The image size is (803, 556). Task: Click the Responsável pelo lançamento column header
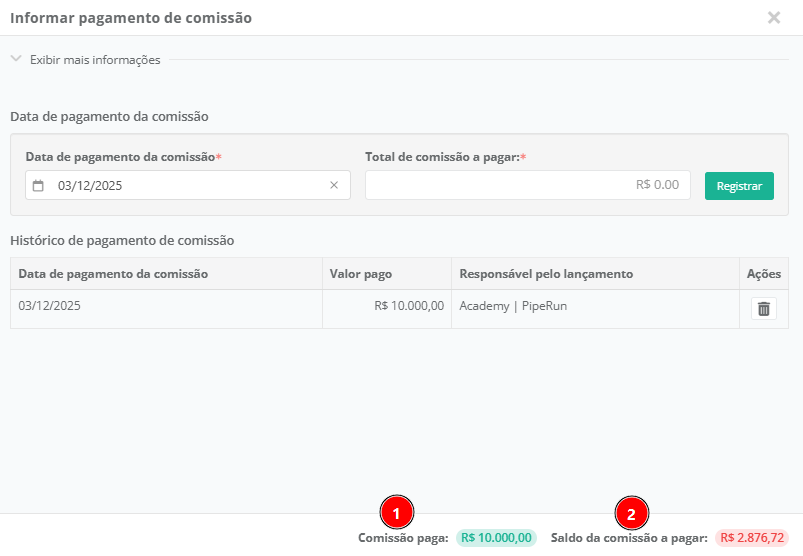546,274
